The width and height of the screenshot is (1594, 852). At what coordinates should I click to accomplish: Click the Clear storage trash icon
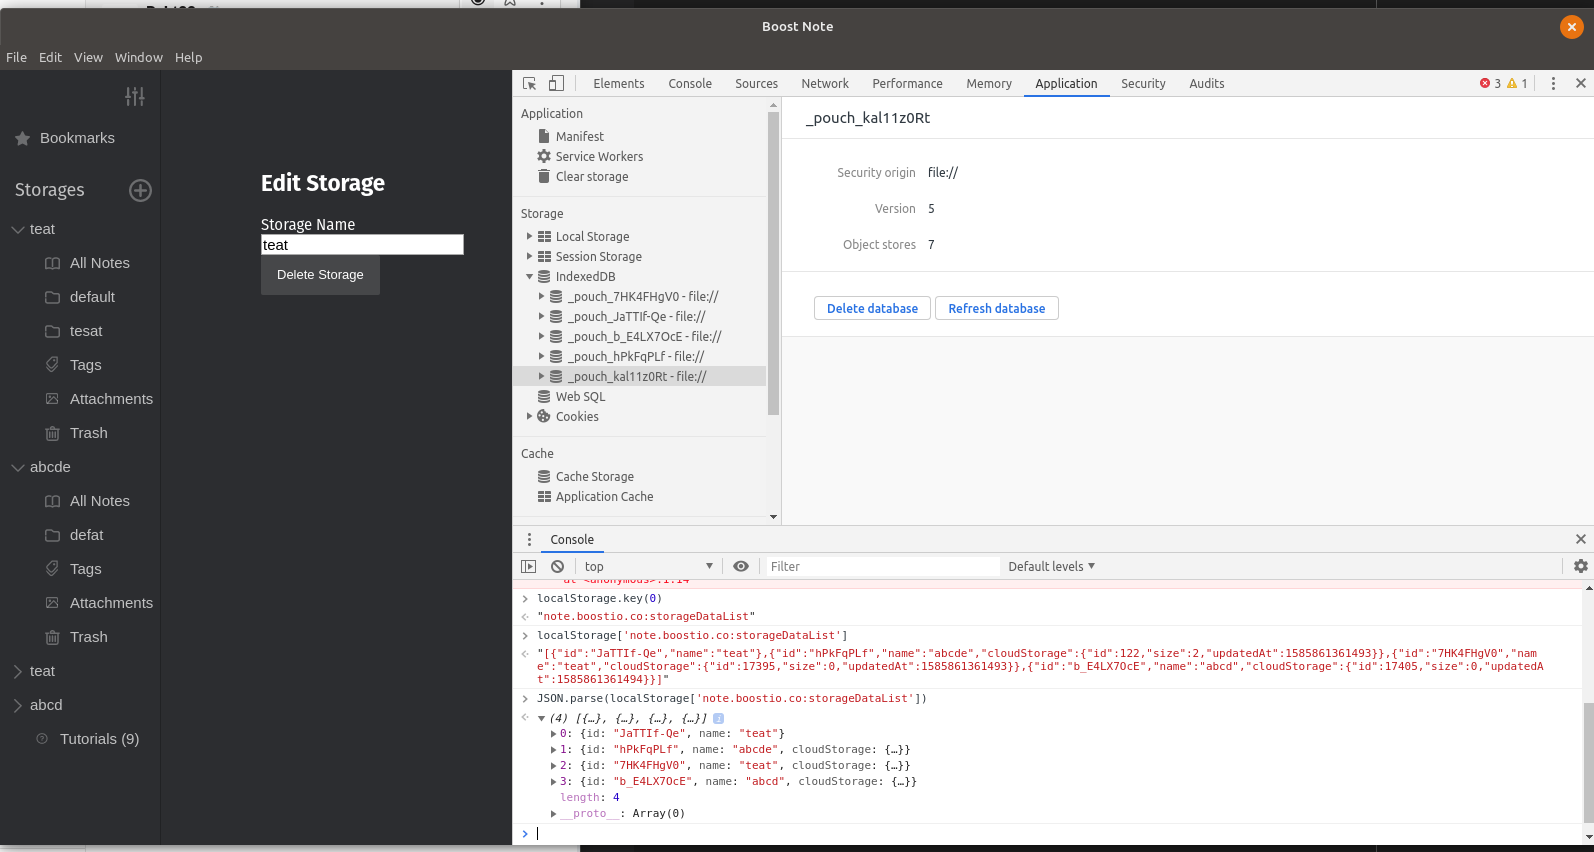(544, 176)
